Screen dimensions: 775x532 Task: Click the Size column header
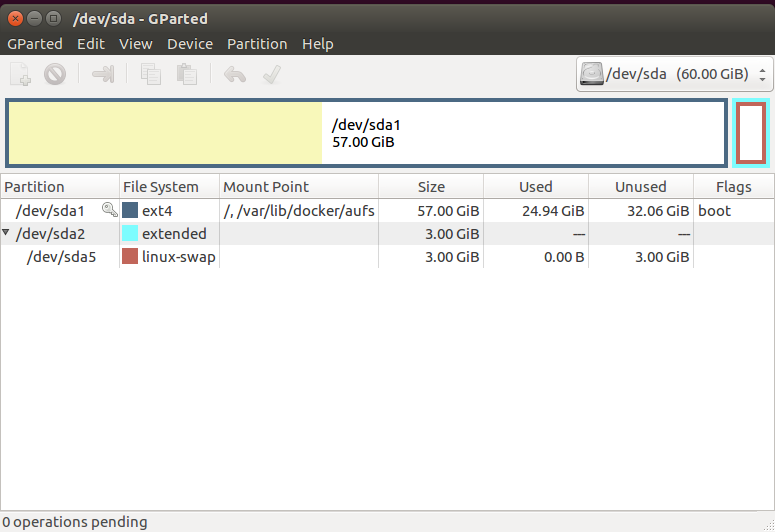click(431, 186)
